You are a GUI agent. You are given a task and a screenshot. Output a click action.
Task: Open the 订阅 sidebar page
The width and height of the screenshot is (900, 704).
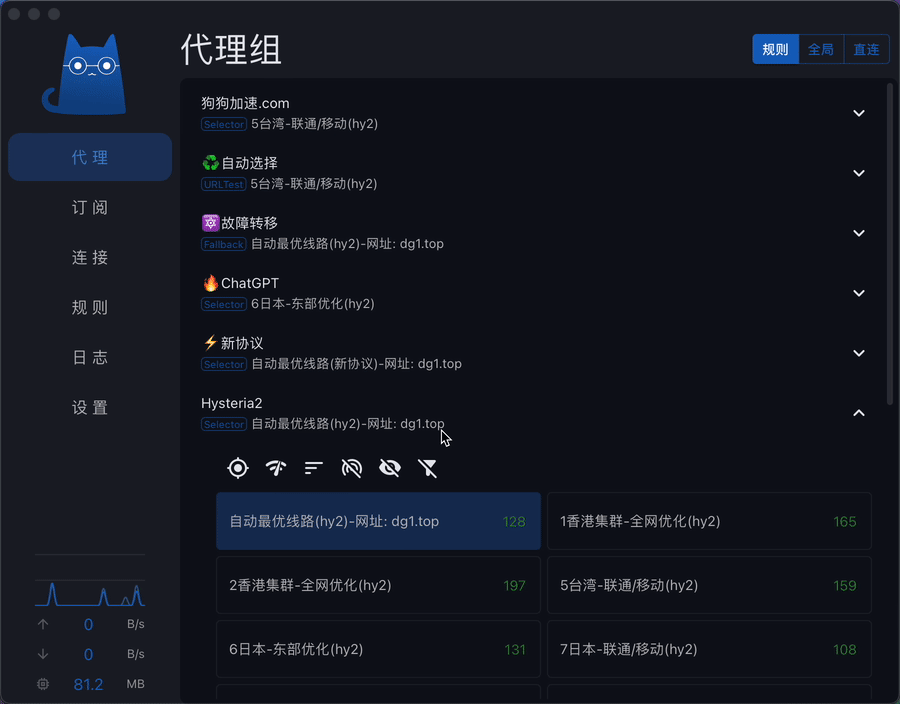(x=90, y=208)
